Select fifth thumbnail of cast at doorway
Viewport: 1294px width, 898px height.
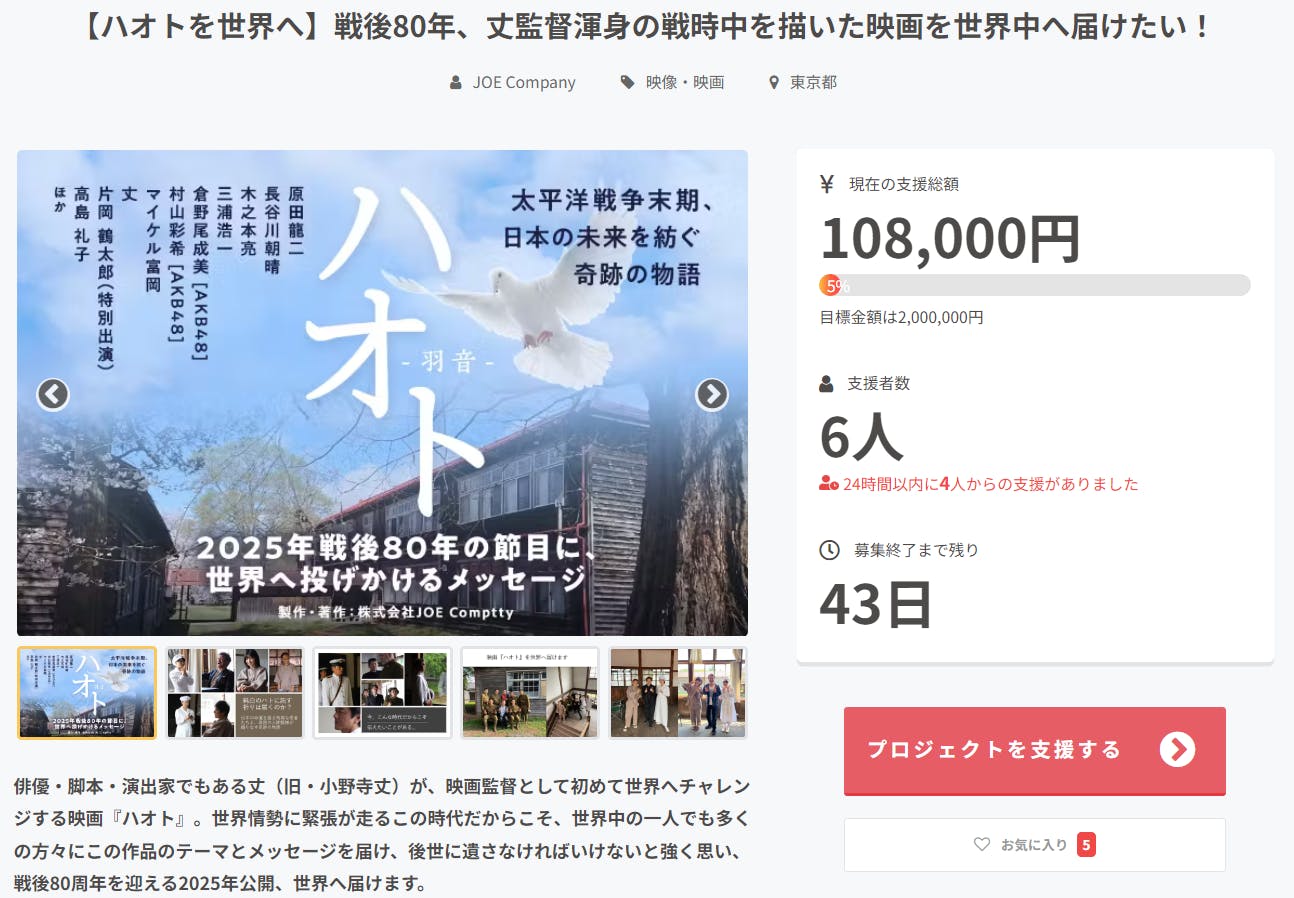pos(678,693)
